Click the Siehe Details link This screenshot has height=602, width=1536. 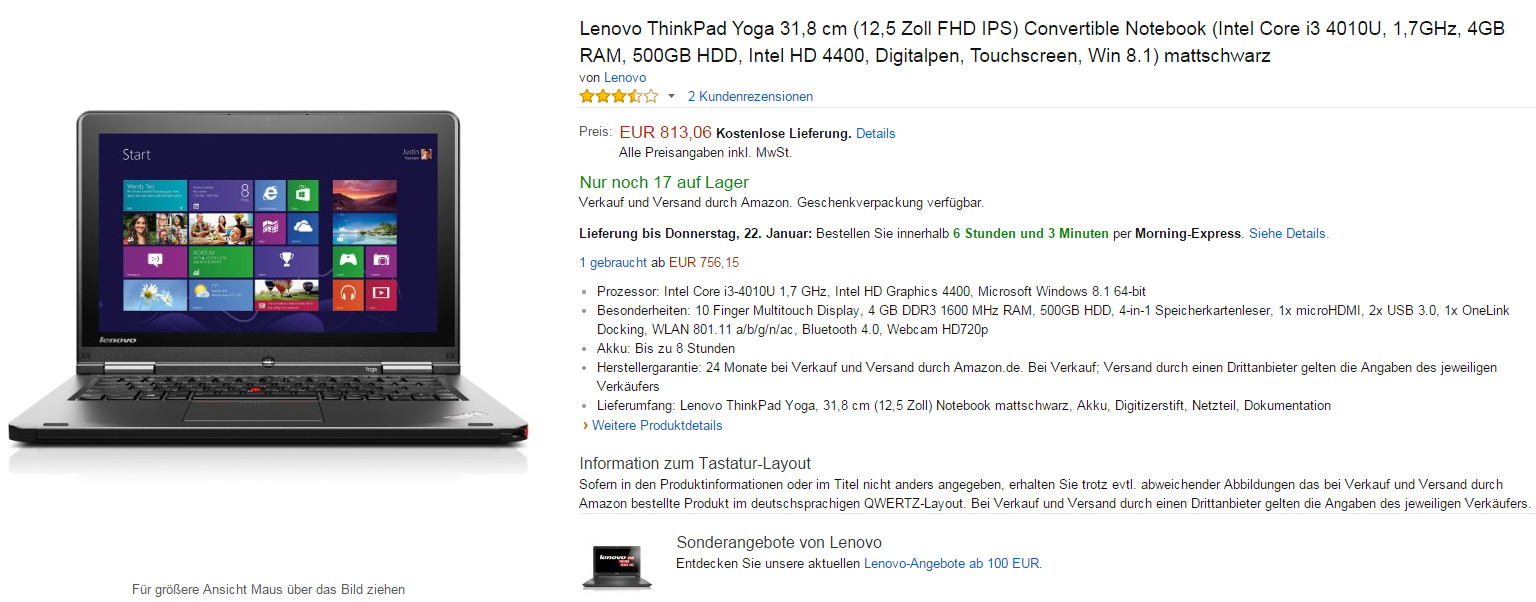[x=1288, y=233]
